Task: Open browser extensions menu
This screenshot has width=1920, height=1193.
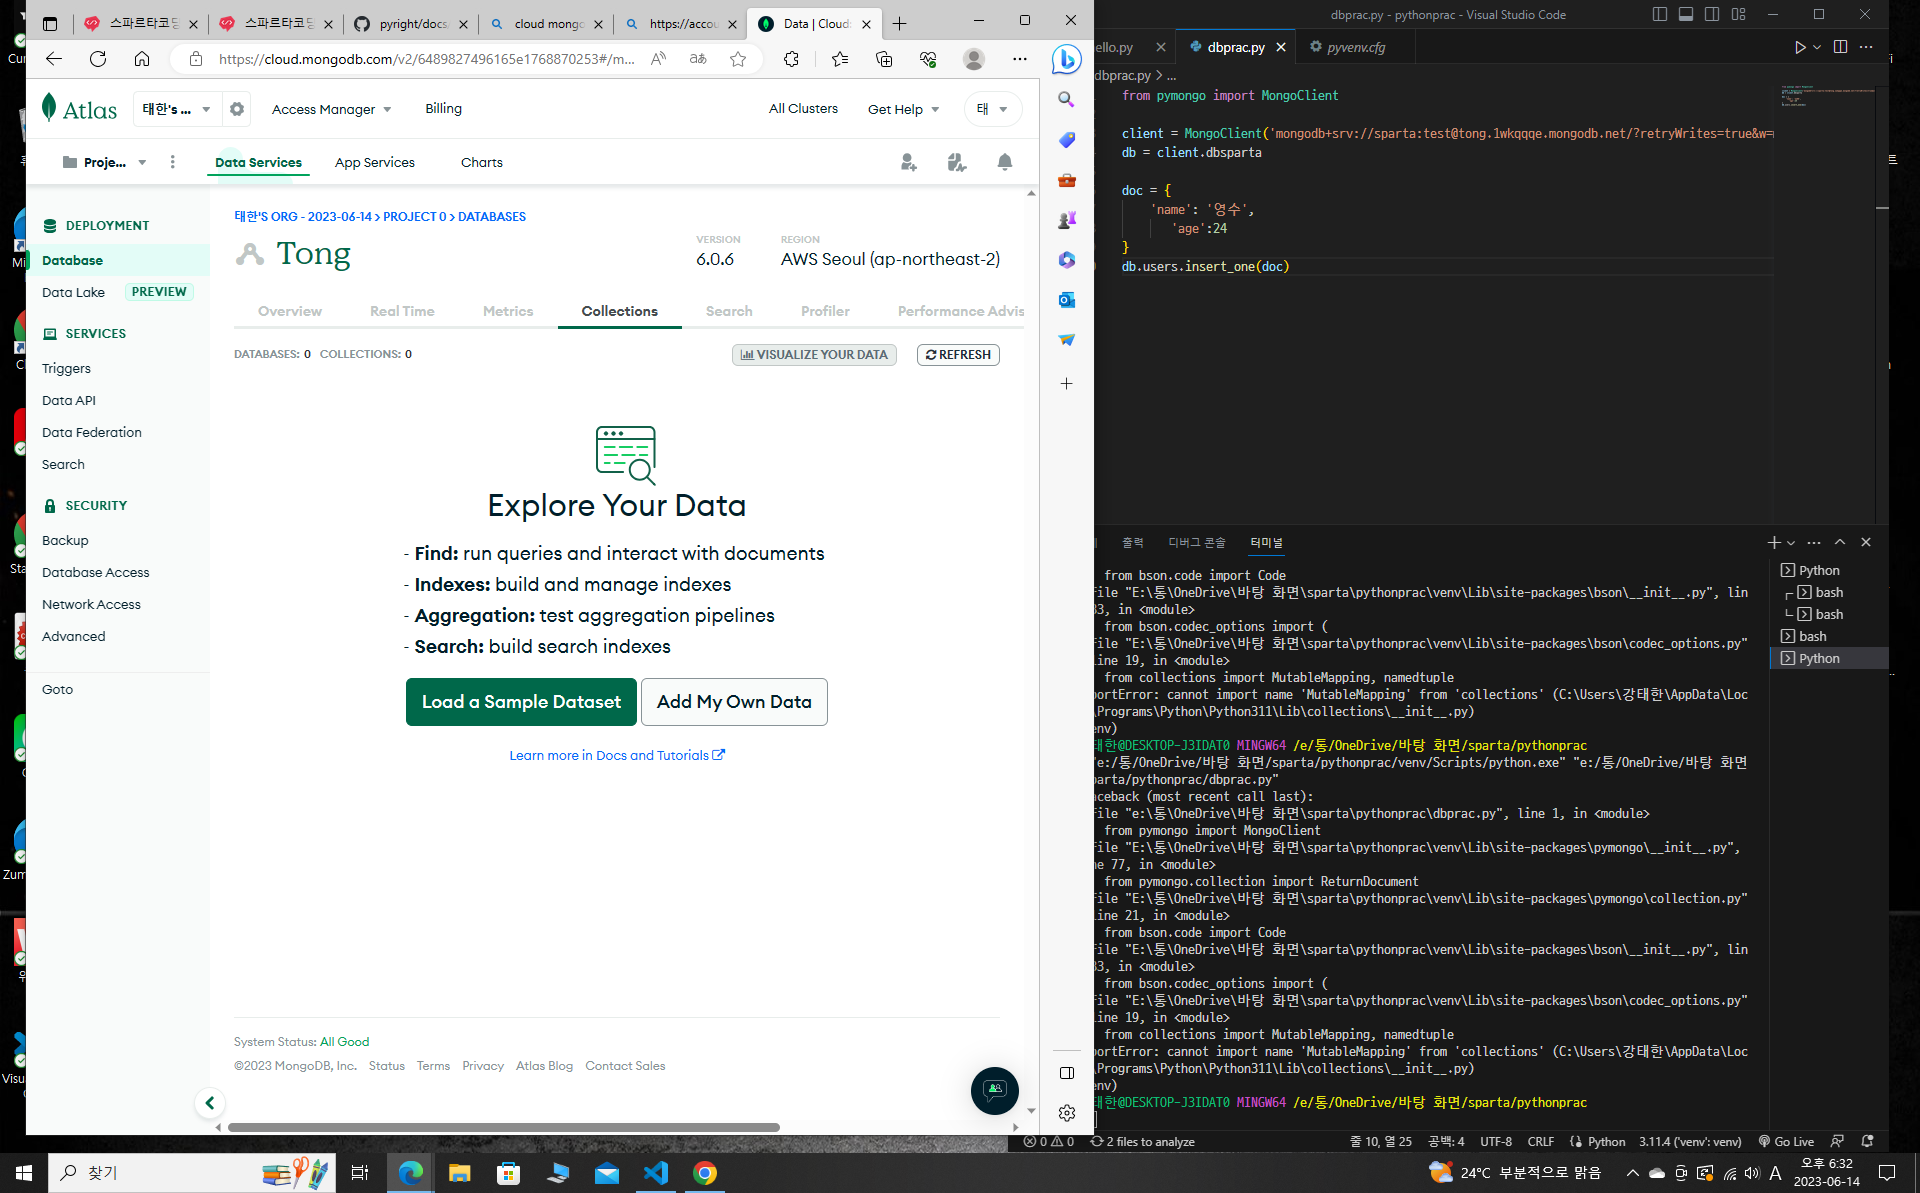Action: pyautogui.click(x=791, y=59)
